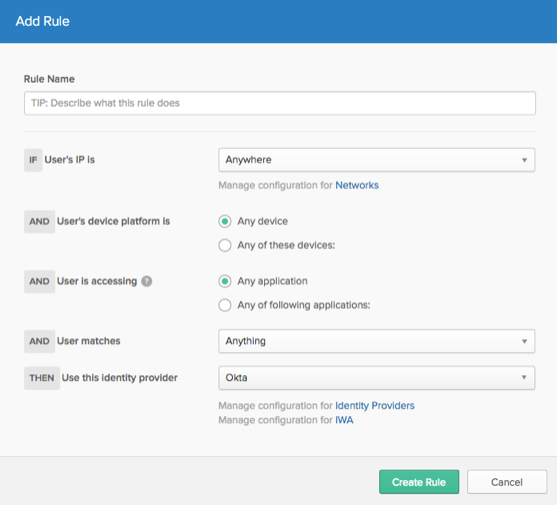
Task: Follow the Identity Providers link
Action: (x=375, y=406)
